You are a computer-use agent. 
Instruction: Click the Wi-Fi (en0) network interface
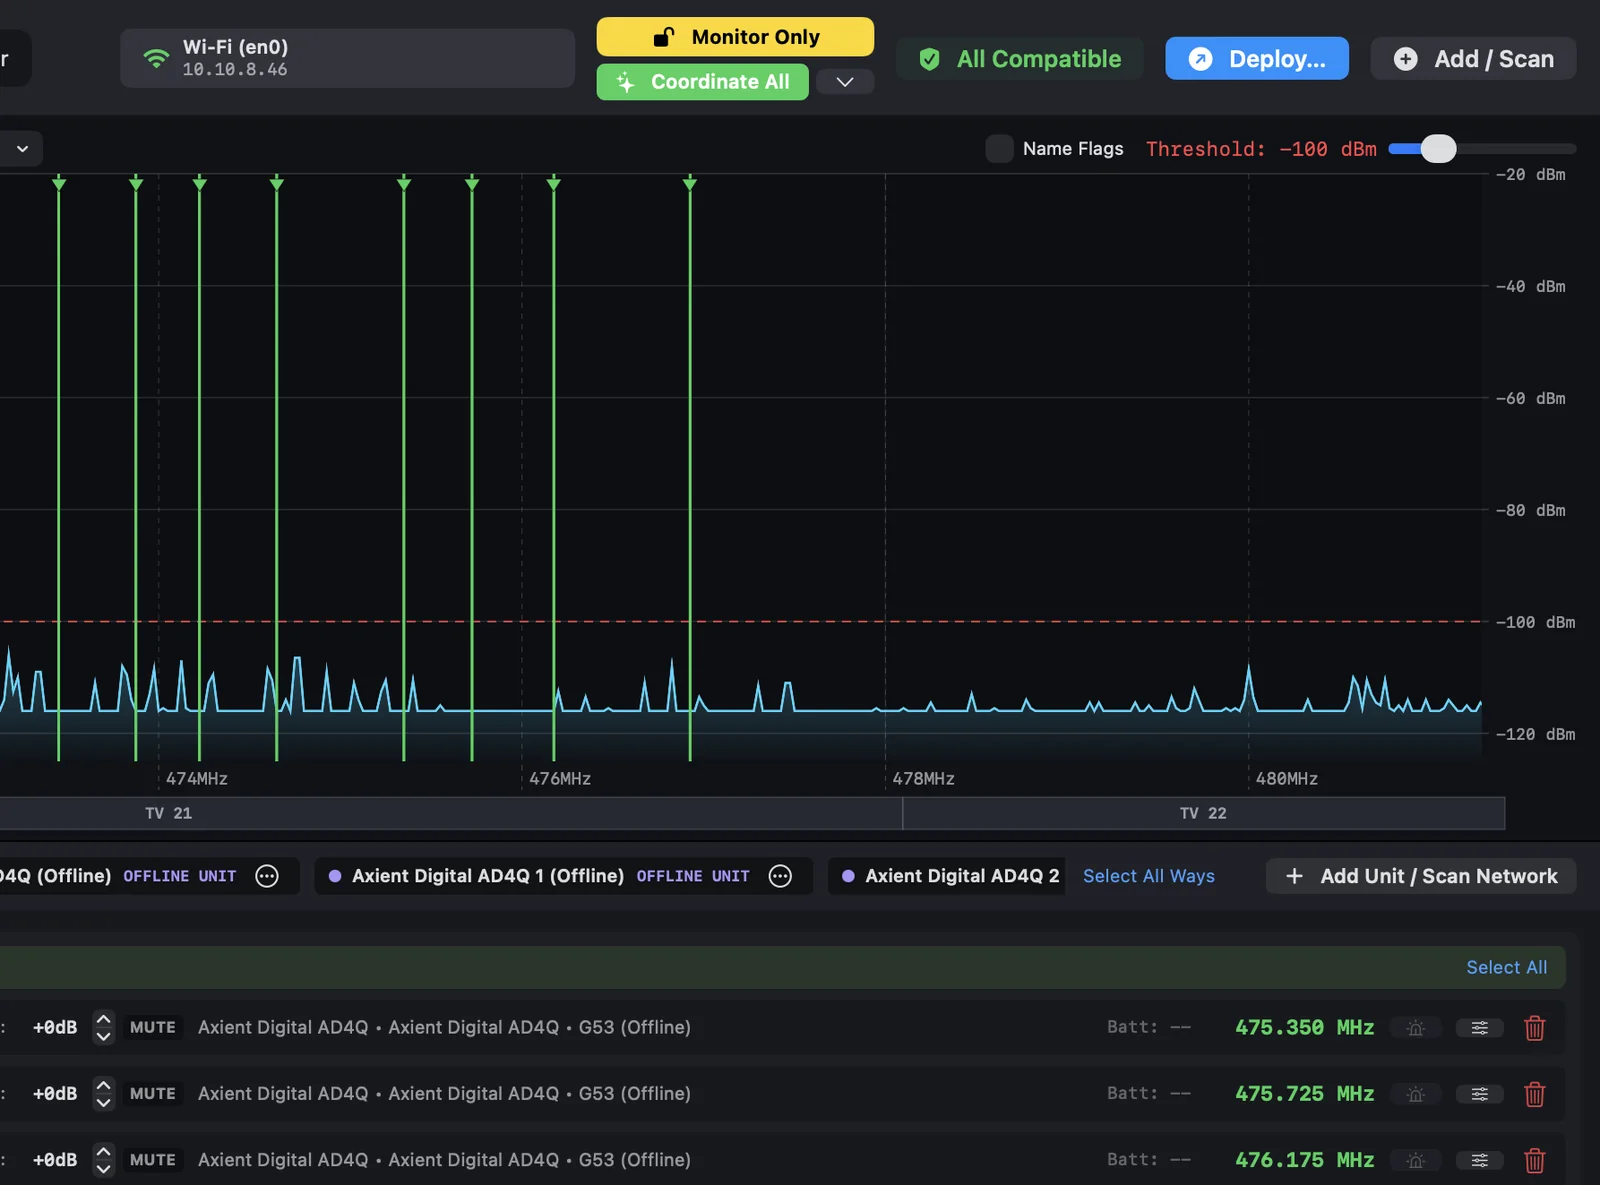tap(347, 58)
